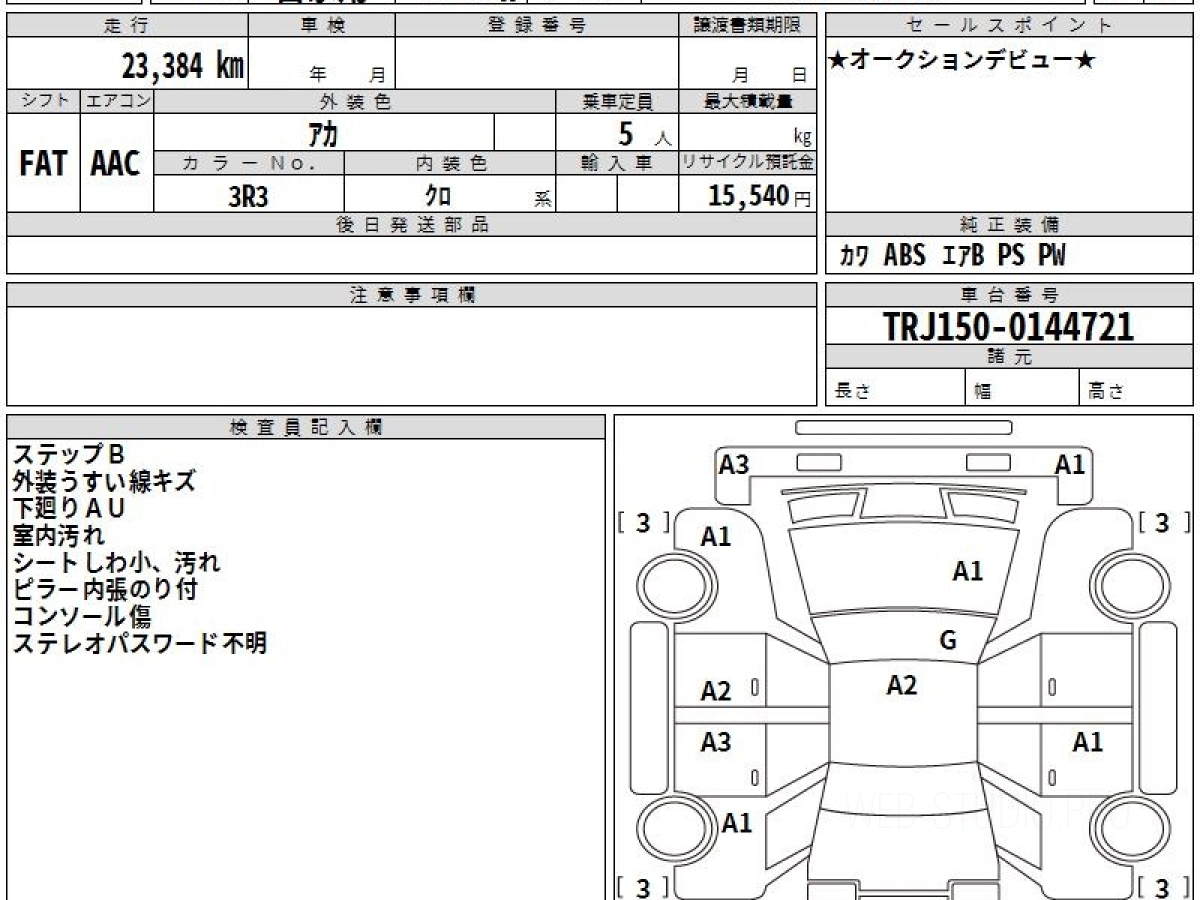Screen dimensions: 1200x900
Task: Select the note 室内汚れ
Action: [x=58, y=536]
